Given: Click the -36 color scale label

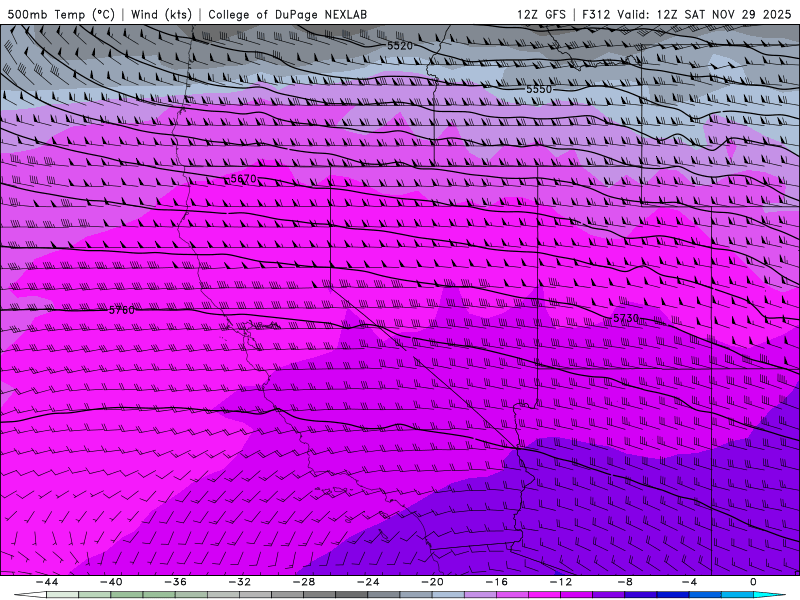Looking at the screenshot, I should (176, 582).
